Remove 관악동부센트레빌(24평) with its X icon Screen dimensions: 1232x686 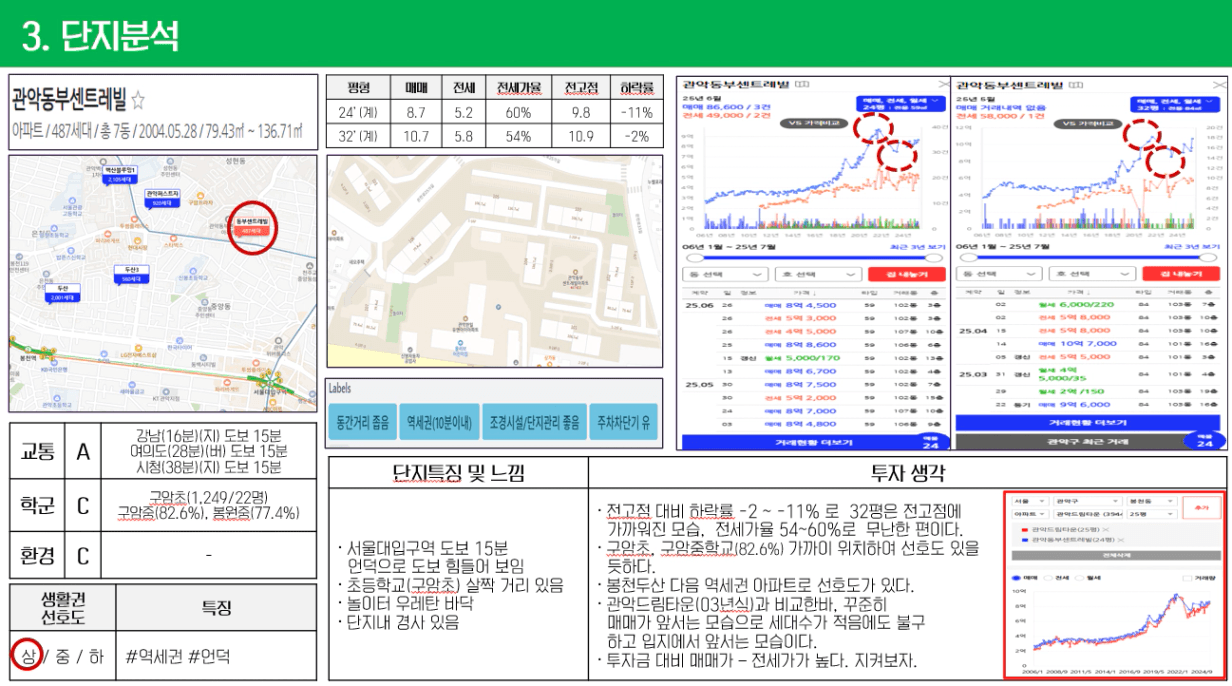[1121, 540]
